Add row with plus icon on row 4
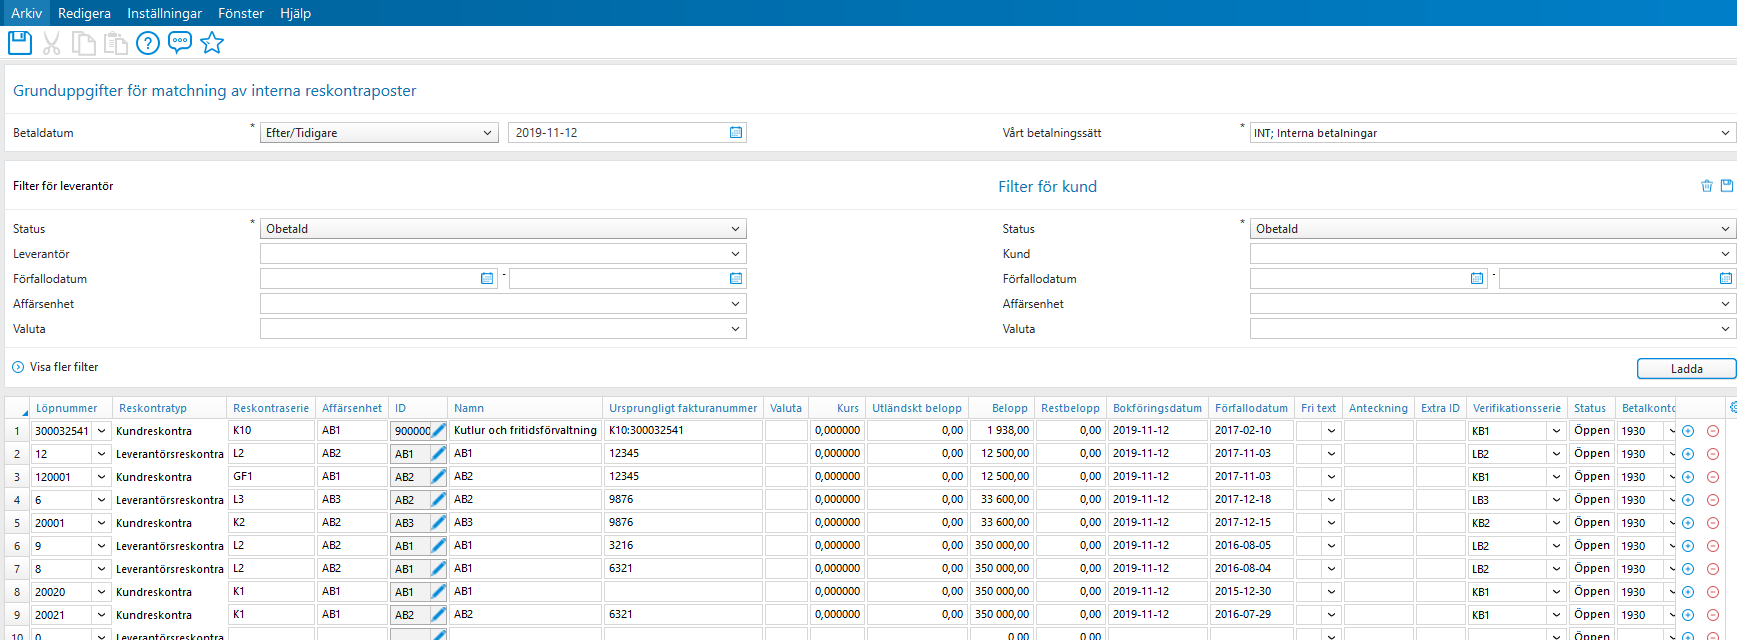The image size is (1737, 640). (1688, 500)
